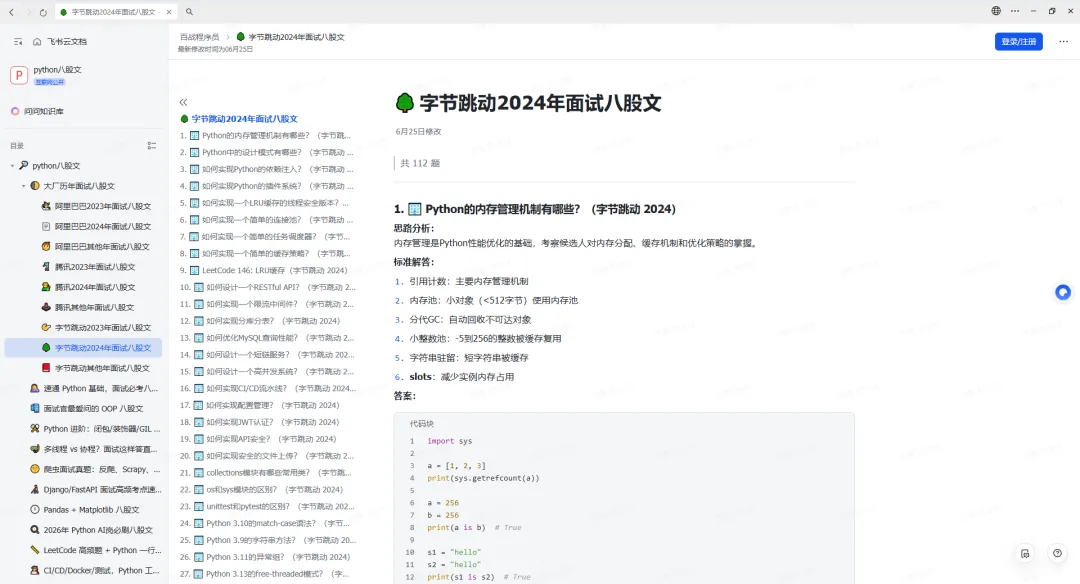Collapse the left sidebar menu icon
Screen dimensions: 1080x584
18,41
